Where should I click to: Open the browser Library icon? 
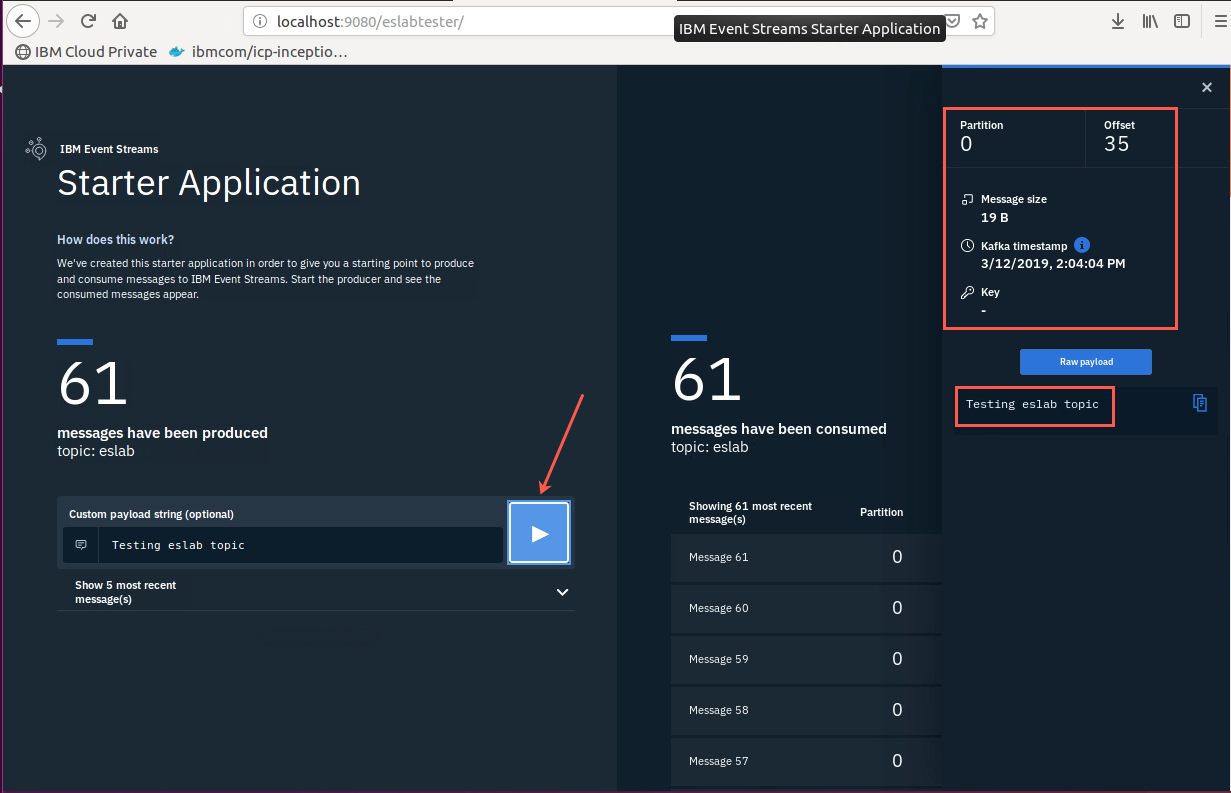[x=1151, y=21]
